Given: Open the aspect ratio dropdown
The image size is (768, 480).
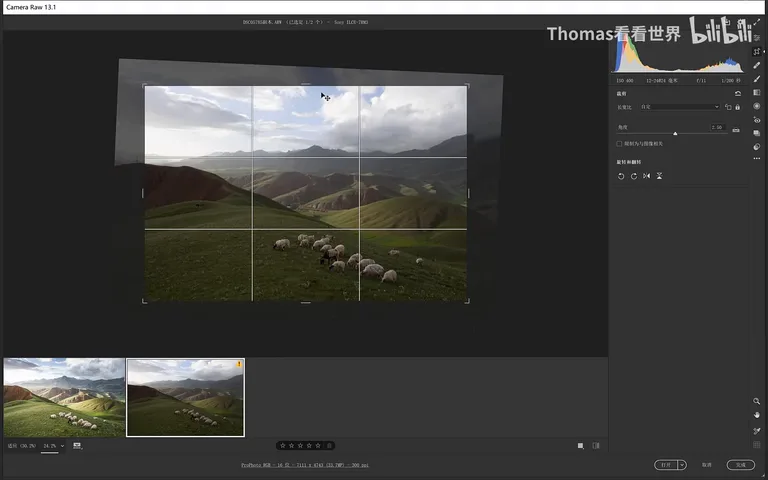Looking at the screenshot, I should click(680, 107).
